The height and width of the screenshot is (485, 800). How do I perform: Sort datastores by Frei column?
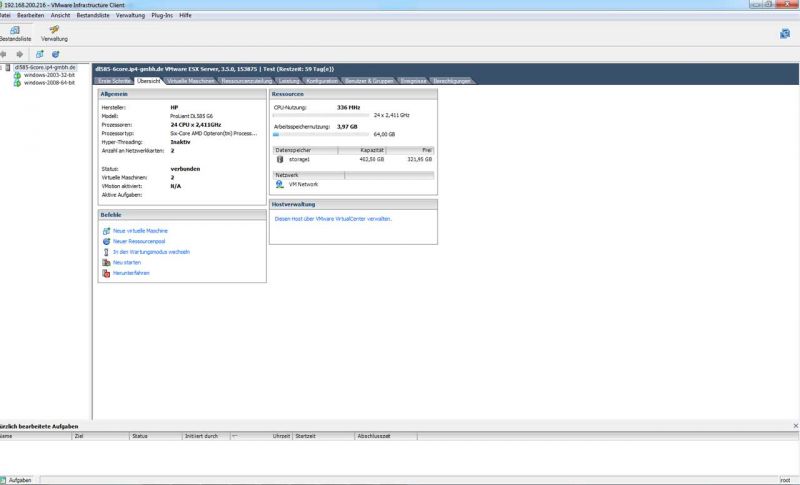pos(410,150)
